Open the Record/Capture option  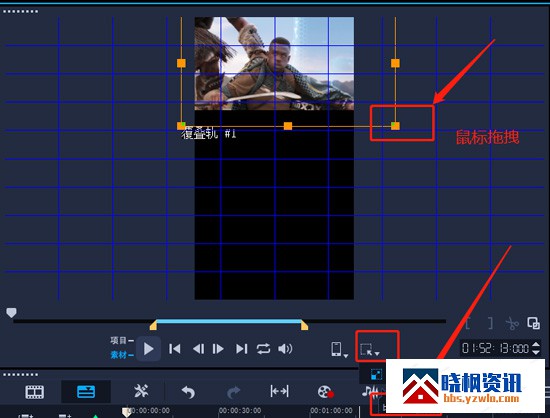[325, 392]
